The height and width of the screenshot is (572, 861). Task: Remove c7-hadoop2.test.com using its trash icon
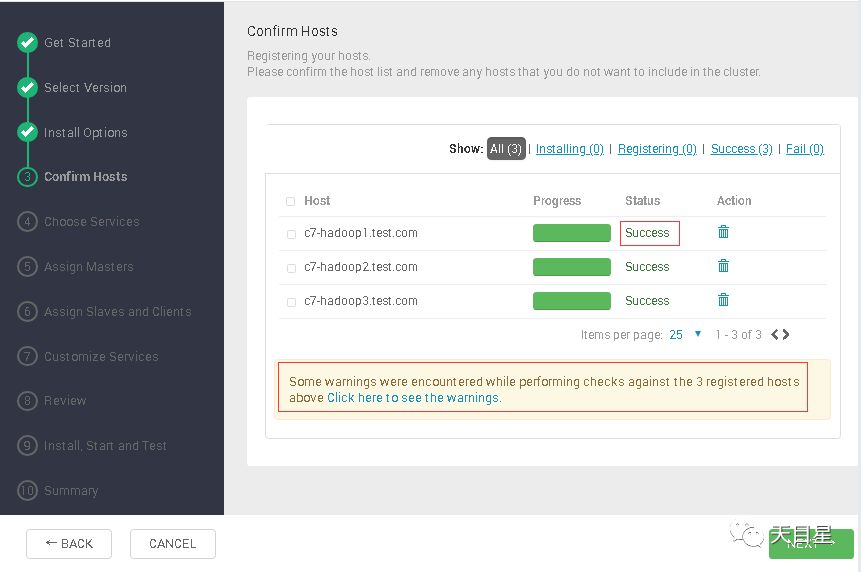(x=723, y=266)
